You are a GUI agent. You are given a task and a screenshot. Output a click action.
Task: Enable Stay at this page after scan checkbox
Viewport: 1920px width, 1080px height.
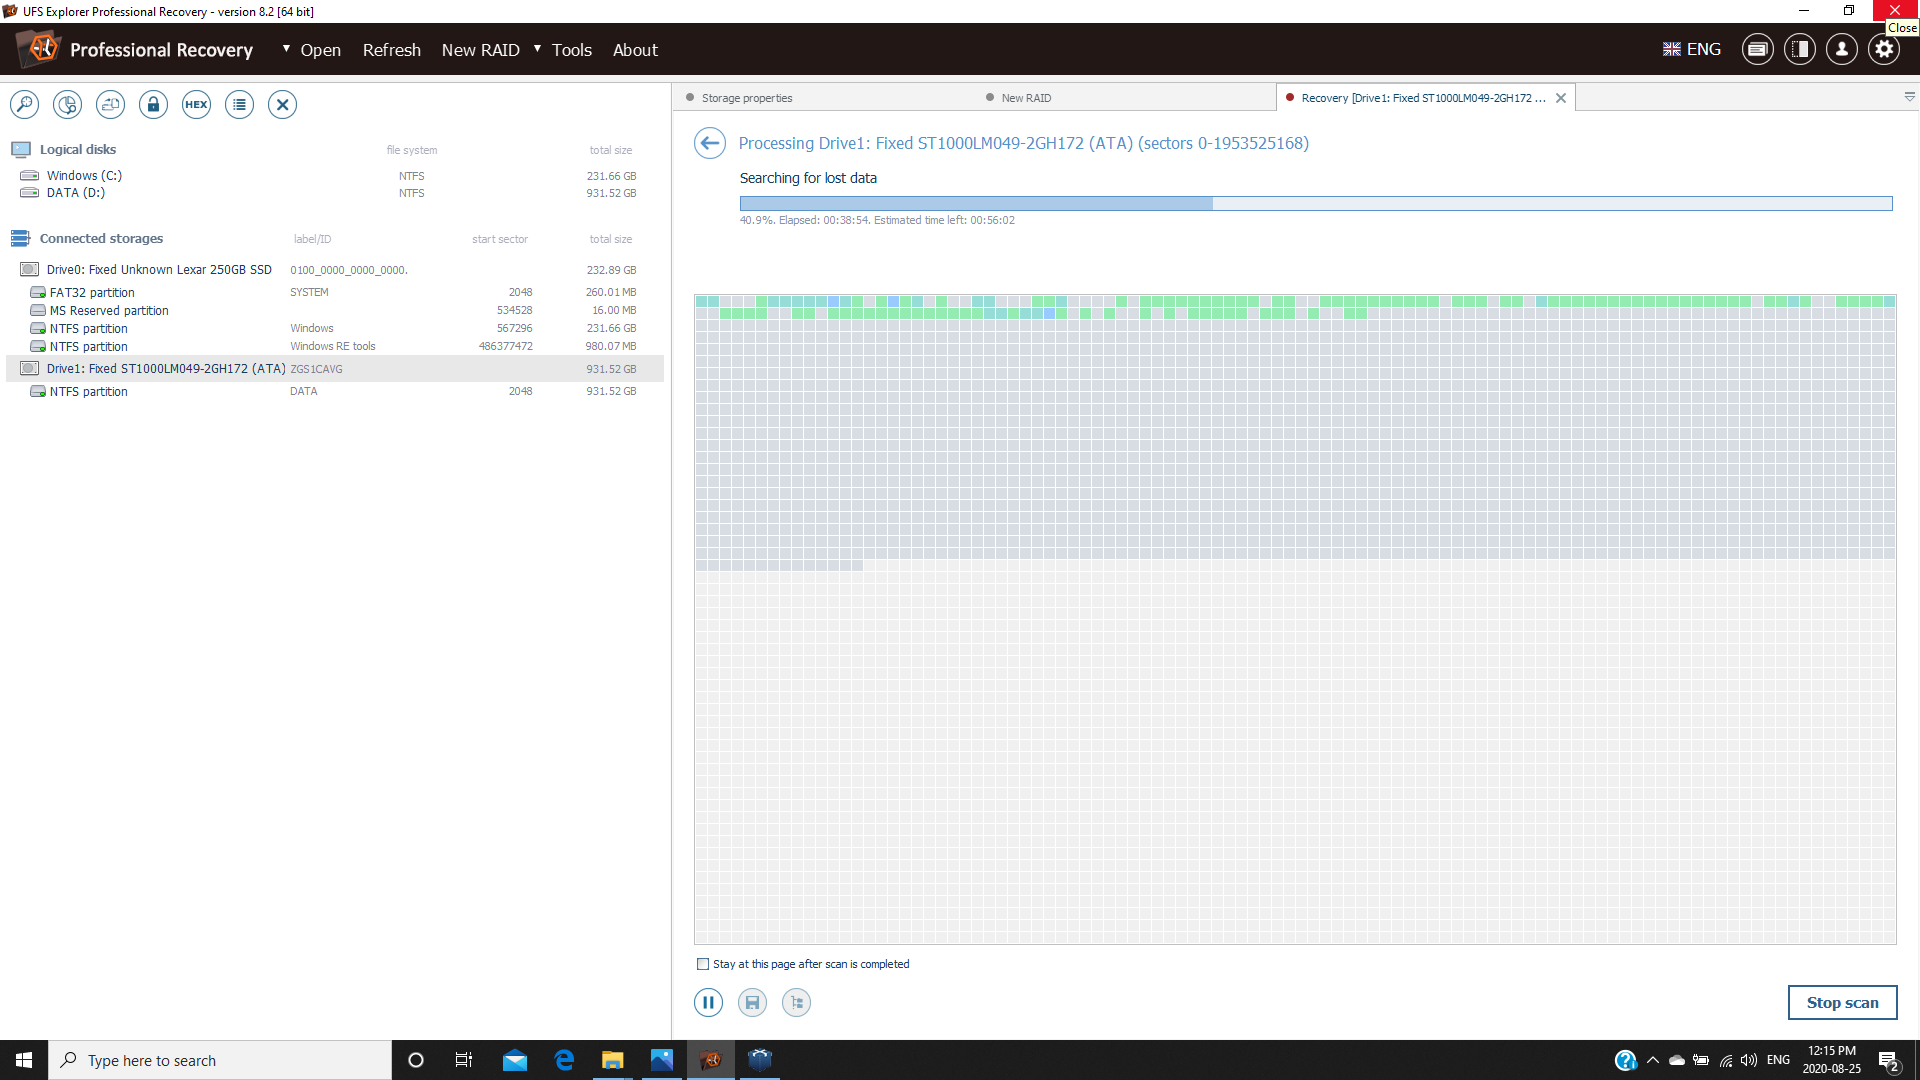point(703,964)
